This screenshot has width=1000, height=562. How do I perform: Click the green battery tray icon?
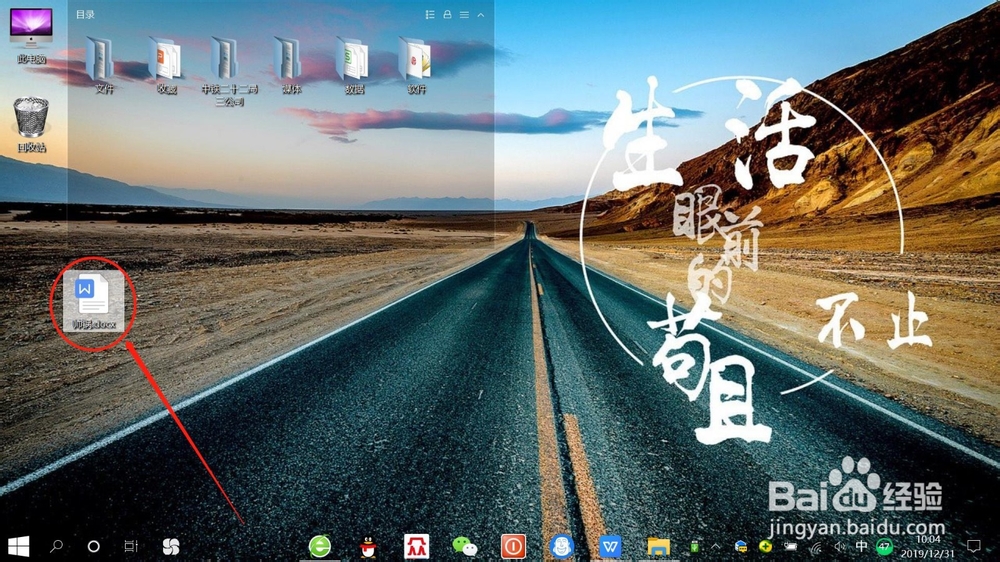695,547
